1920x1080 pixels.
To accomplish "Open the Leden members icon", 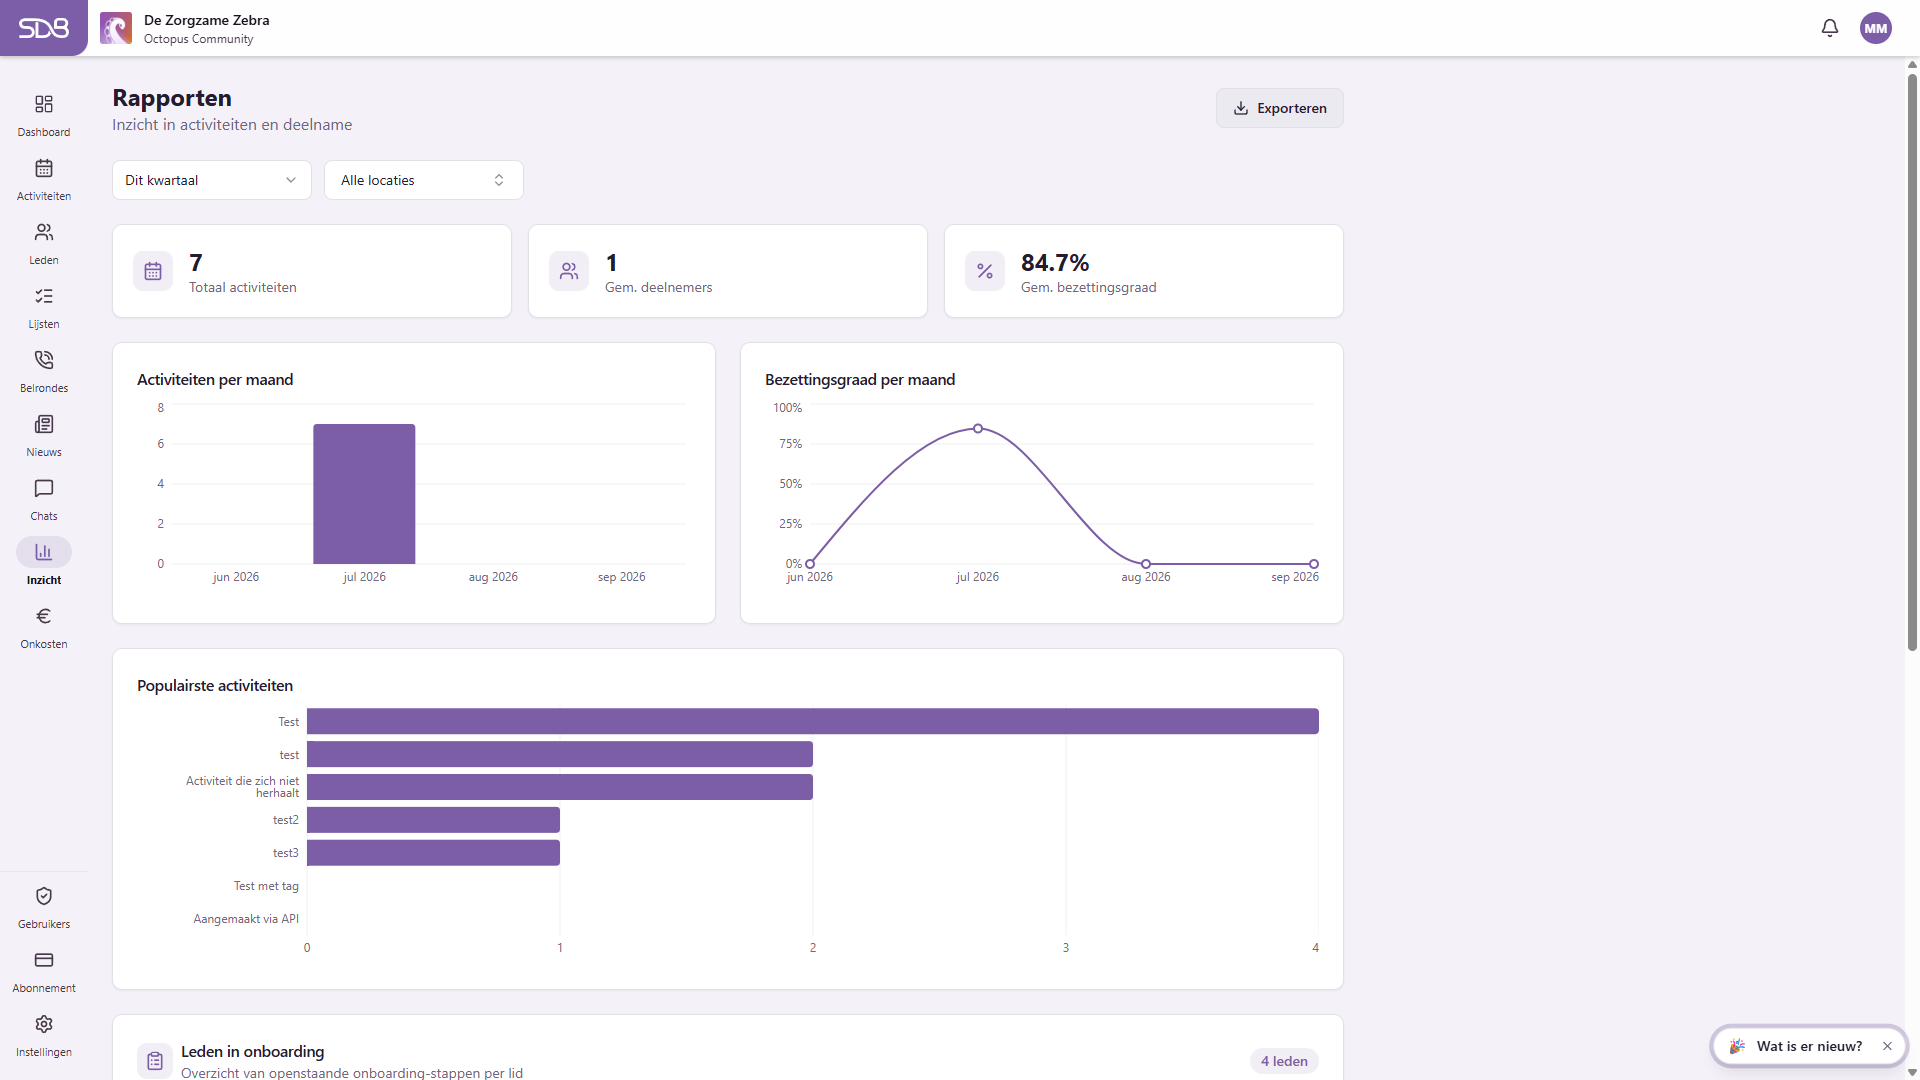I will 44,232.
